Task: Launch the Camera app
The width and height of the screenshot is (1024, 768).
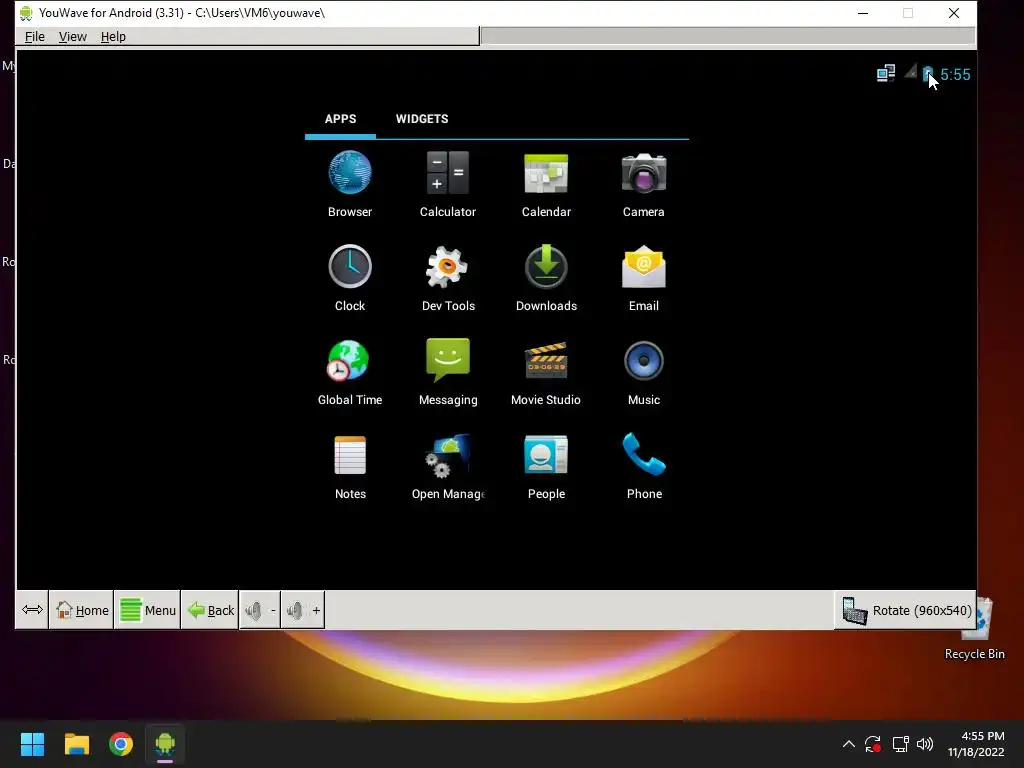Action: click(644, 184)
